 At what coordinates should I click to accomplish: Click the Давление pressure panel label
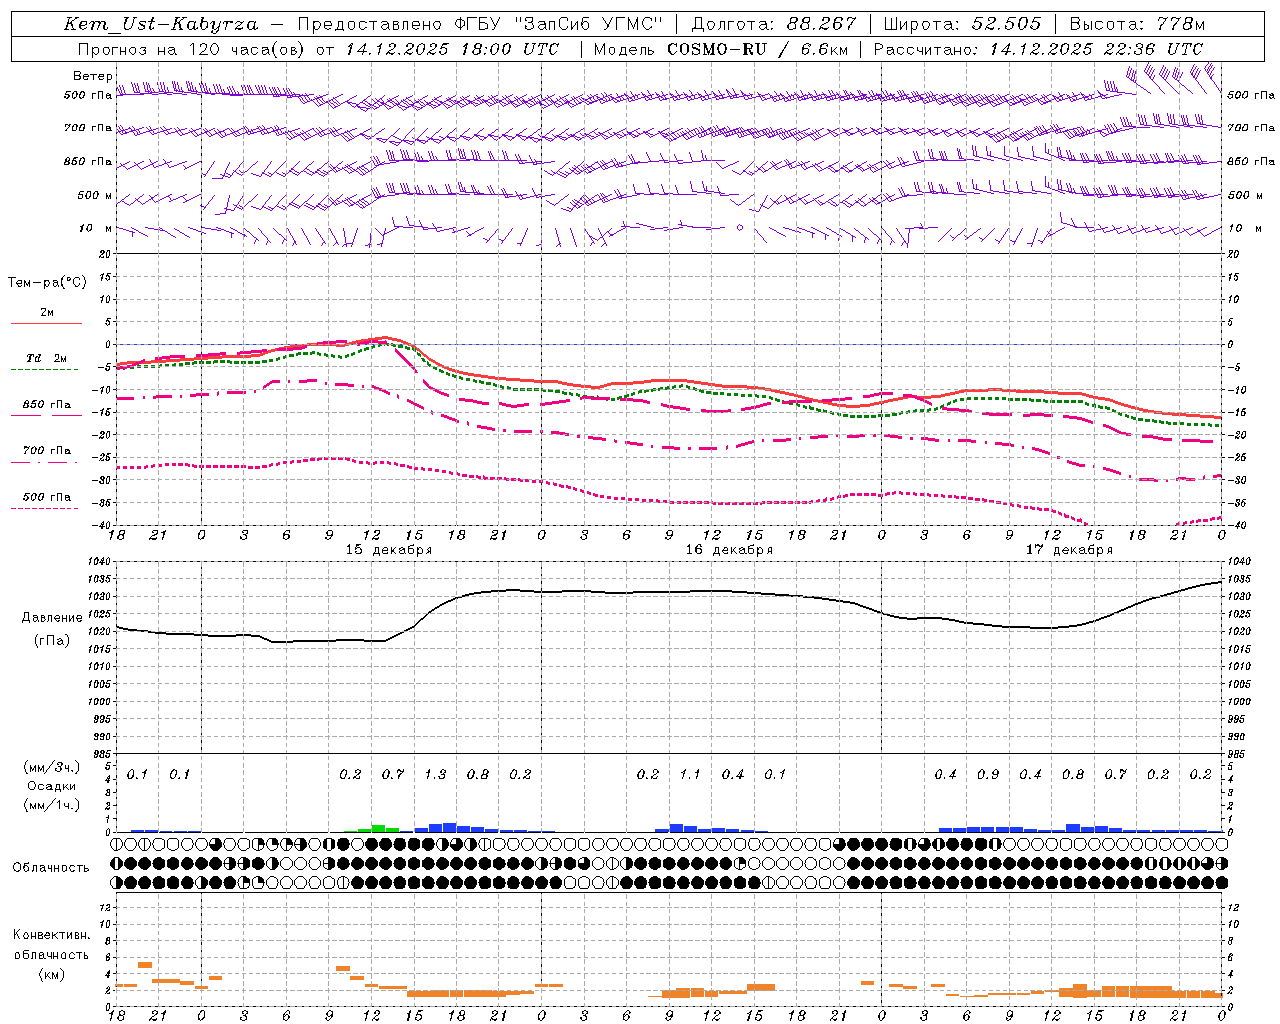coord(52,618)
